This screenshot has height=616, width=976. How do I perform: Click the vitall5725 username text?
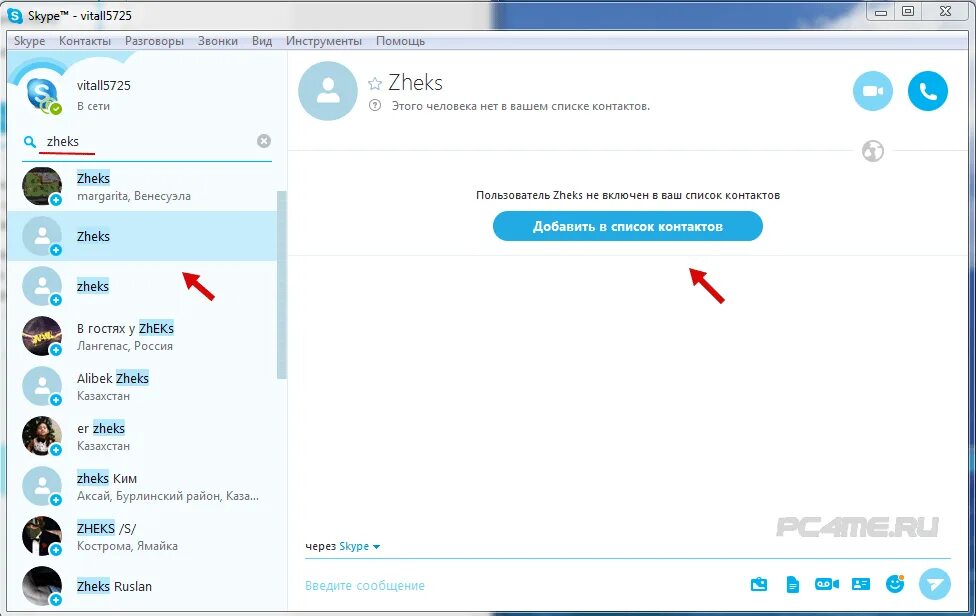[x=104, y=86]
